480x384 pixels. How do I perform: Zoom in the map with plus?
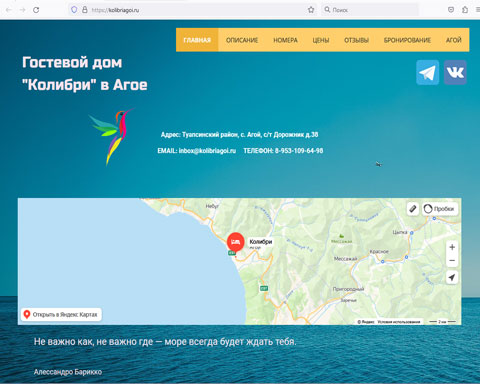coord(452,247)
